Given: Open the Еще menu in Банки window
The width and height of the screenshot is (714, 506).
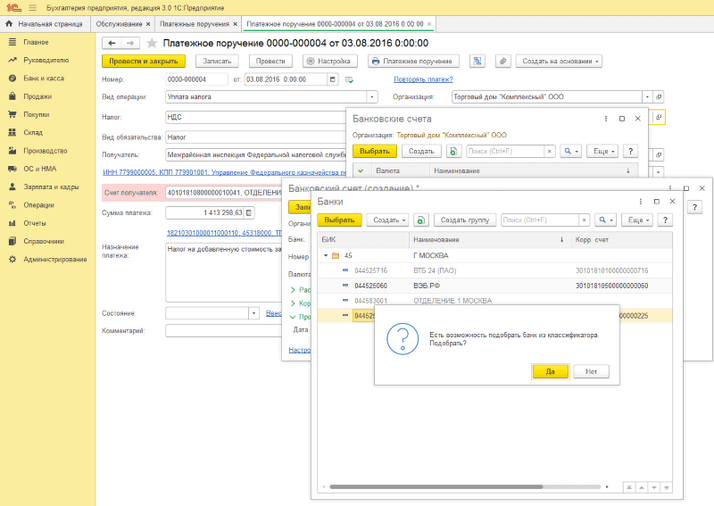Looking at the screenshot, I should [x=636, y=220].
